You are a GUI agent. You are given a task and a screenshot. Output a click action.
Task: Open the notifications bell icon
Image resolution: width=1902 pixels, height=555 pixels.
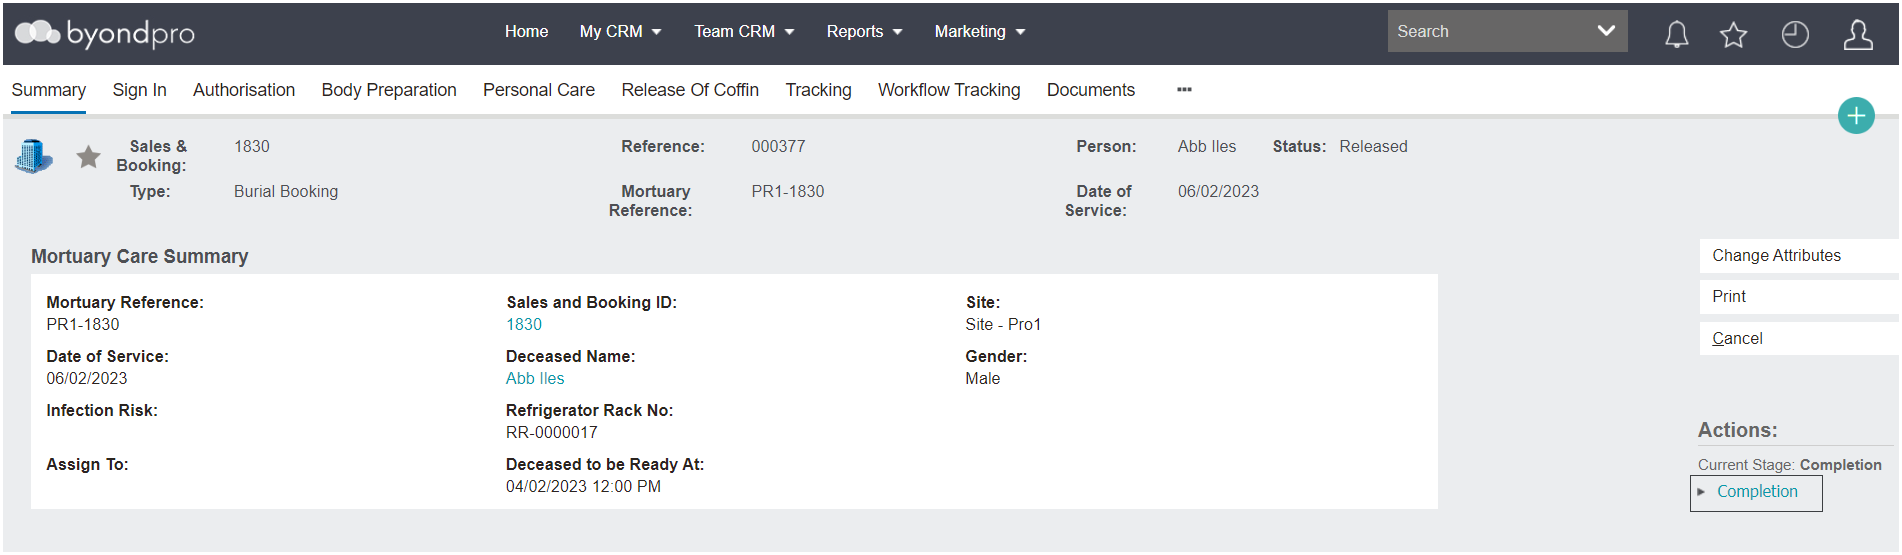click(x=1676, y=34)
